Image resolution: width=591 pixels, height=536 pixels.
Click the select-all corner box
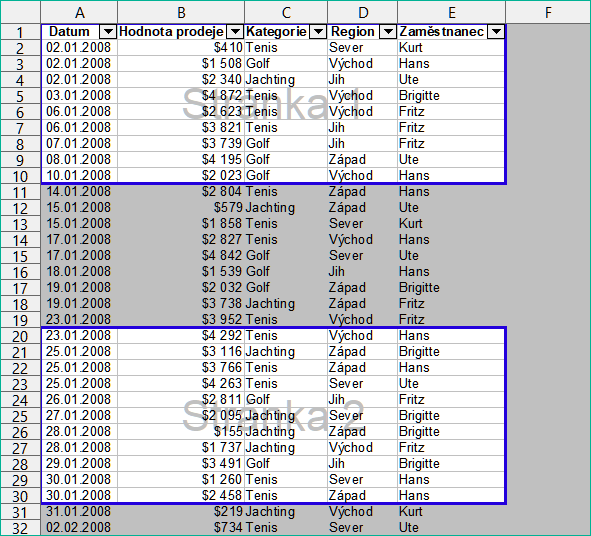(20, 12)
